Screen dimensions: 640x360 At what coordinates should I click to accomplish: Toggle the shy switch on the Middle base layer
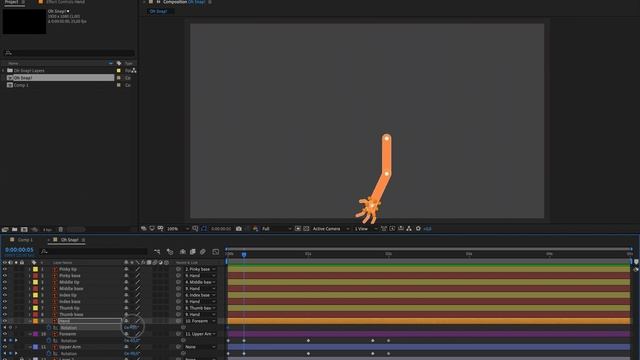[126, 289]
